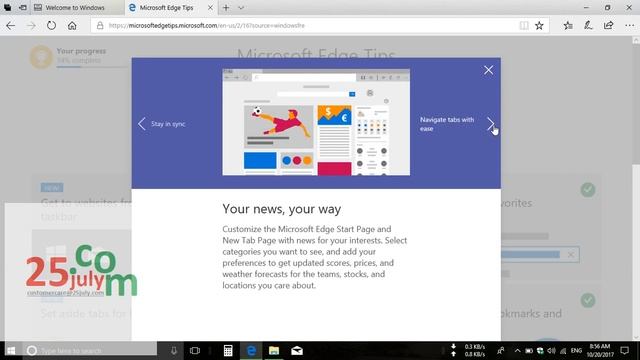Share this page icon
Image resolution: width=640 pixels, height=360 pixels.
(x=609, y=26)
